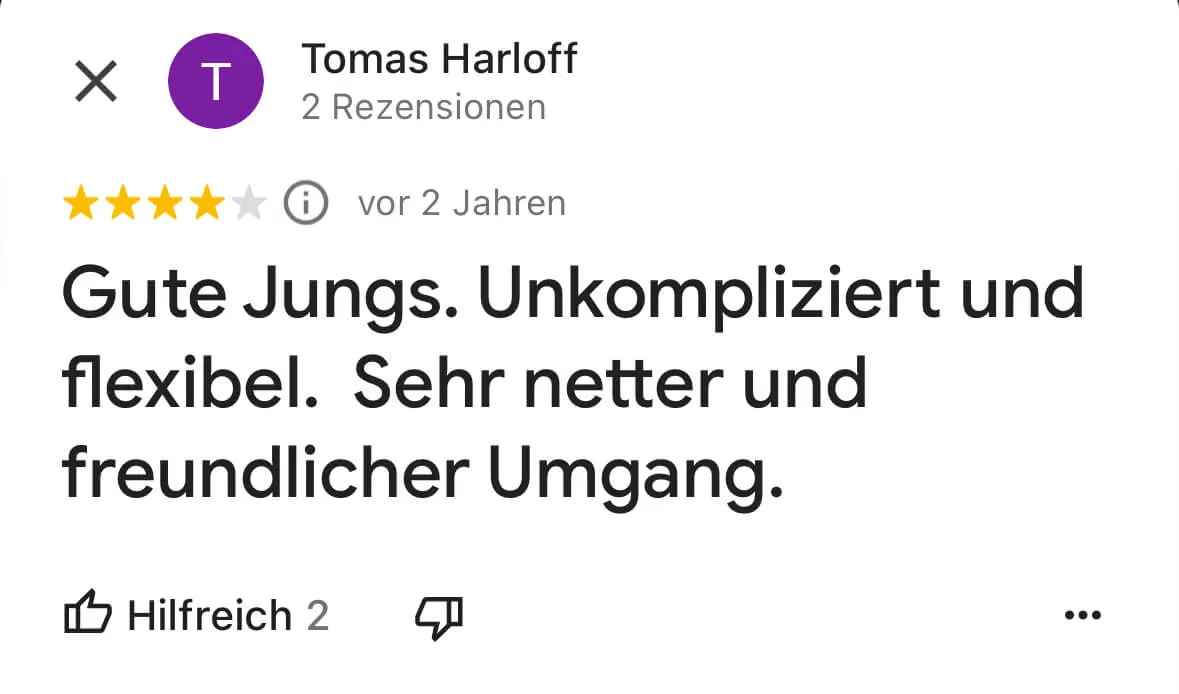View the reviewer's 2 Rezensionen

coord(423,108)
